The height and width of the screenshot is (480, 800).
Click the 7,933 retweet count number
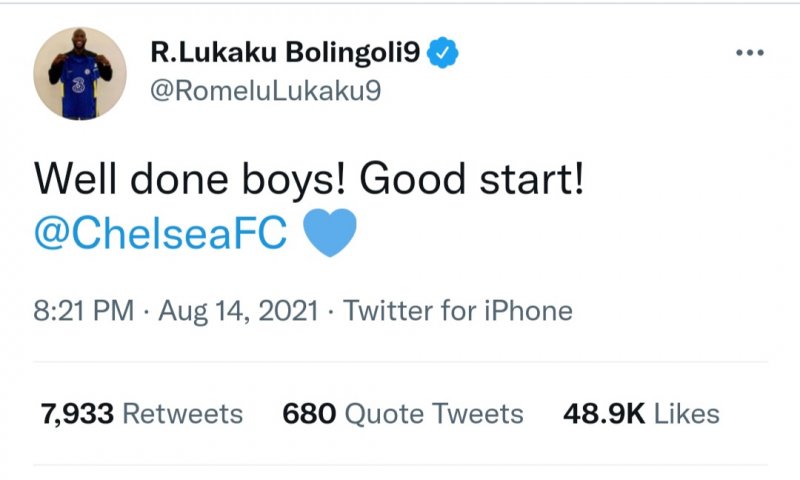pos(78,414)
